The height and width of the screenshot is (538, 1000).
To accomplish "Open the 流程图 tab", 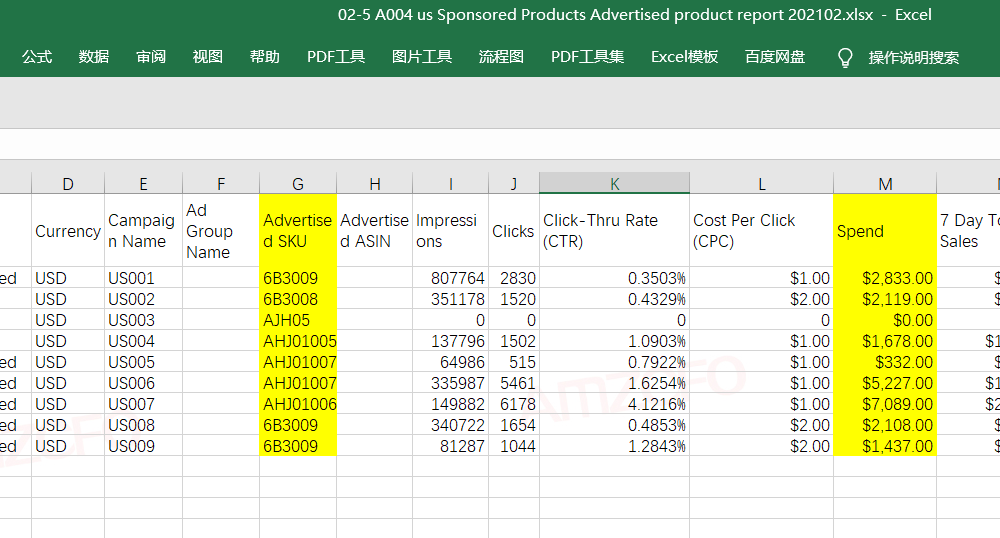I will point(501,57).
